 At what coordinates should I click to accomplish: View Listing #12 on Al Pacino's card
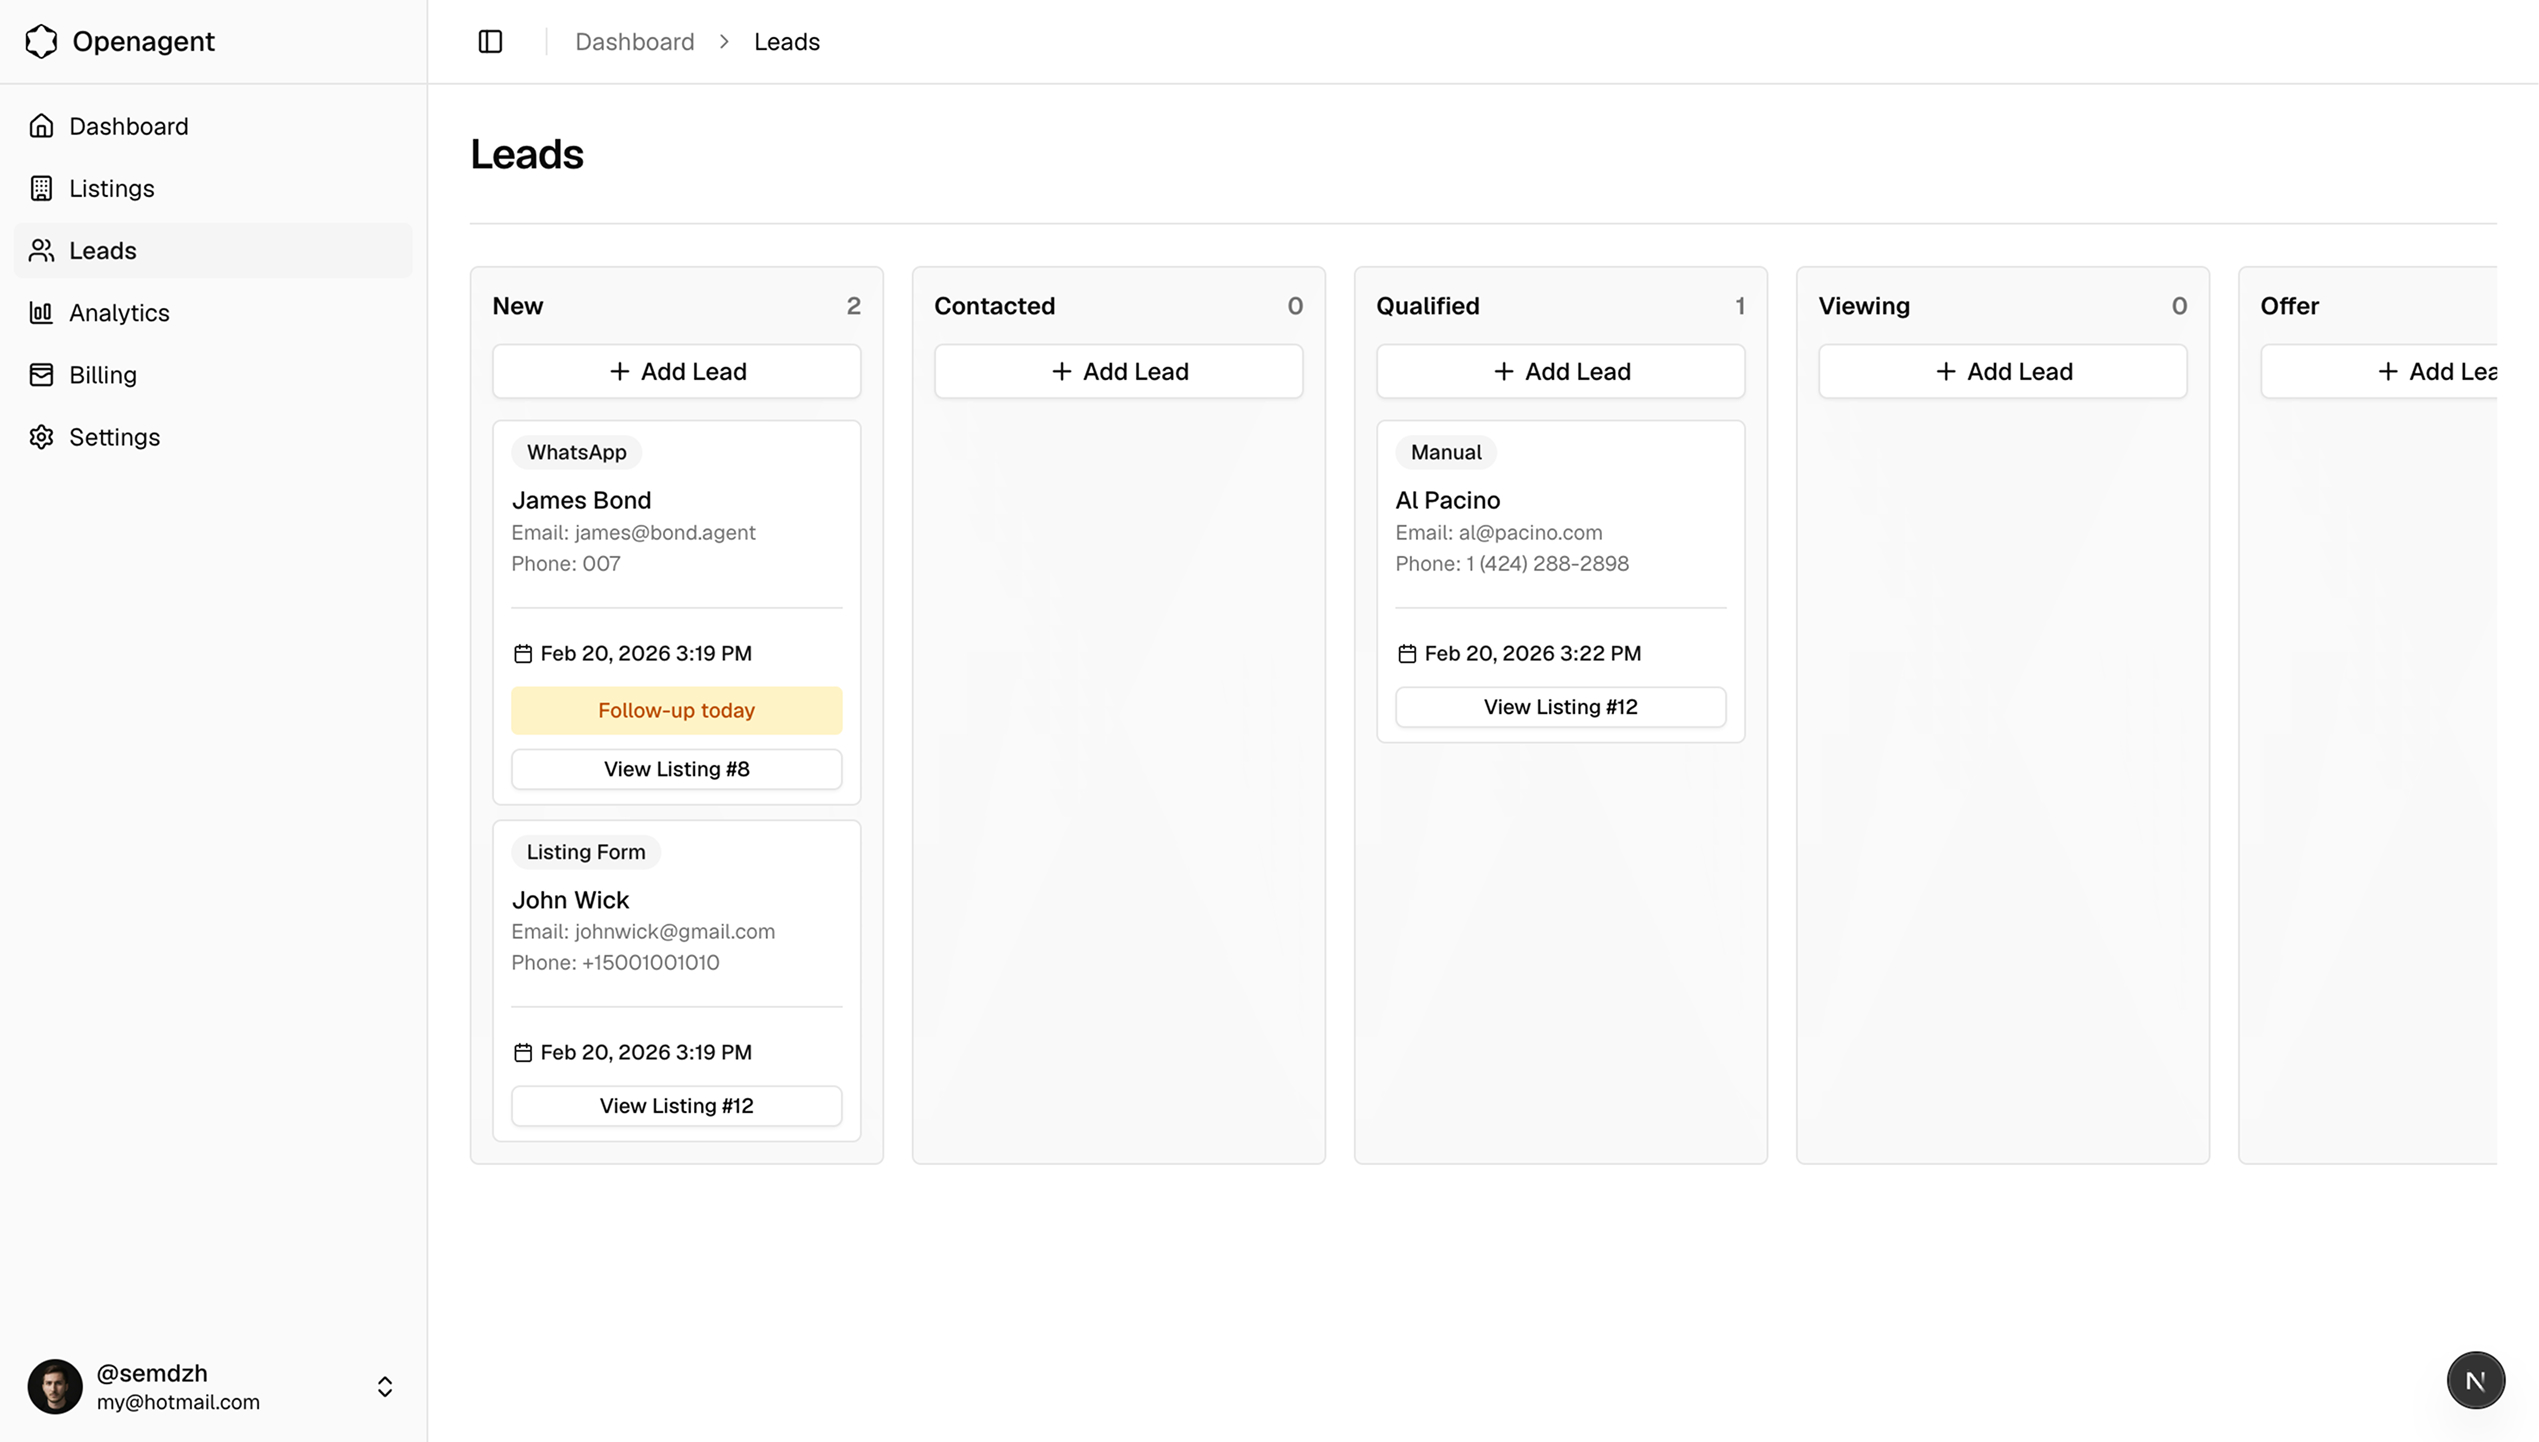[x=1560, y=707]
